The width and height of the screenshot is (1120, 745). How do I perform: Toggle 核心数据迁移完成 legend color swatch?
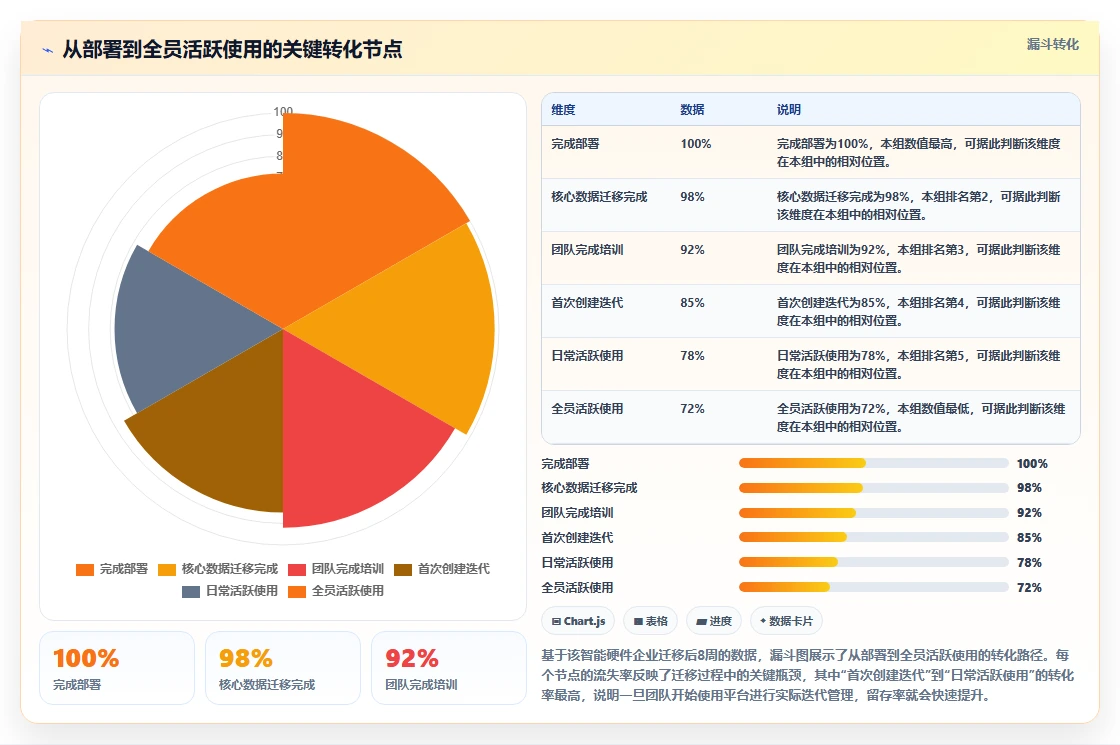pyautogui.click(x=166, y=569)
